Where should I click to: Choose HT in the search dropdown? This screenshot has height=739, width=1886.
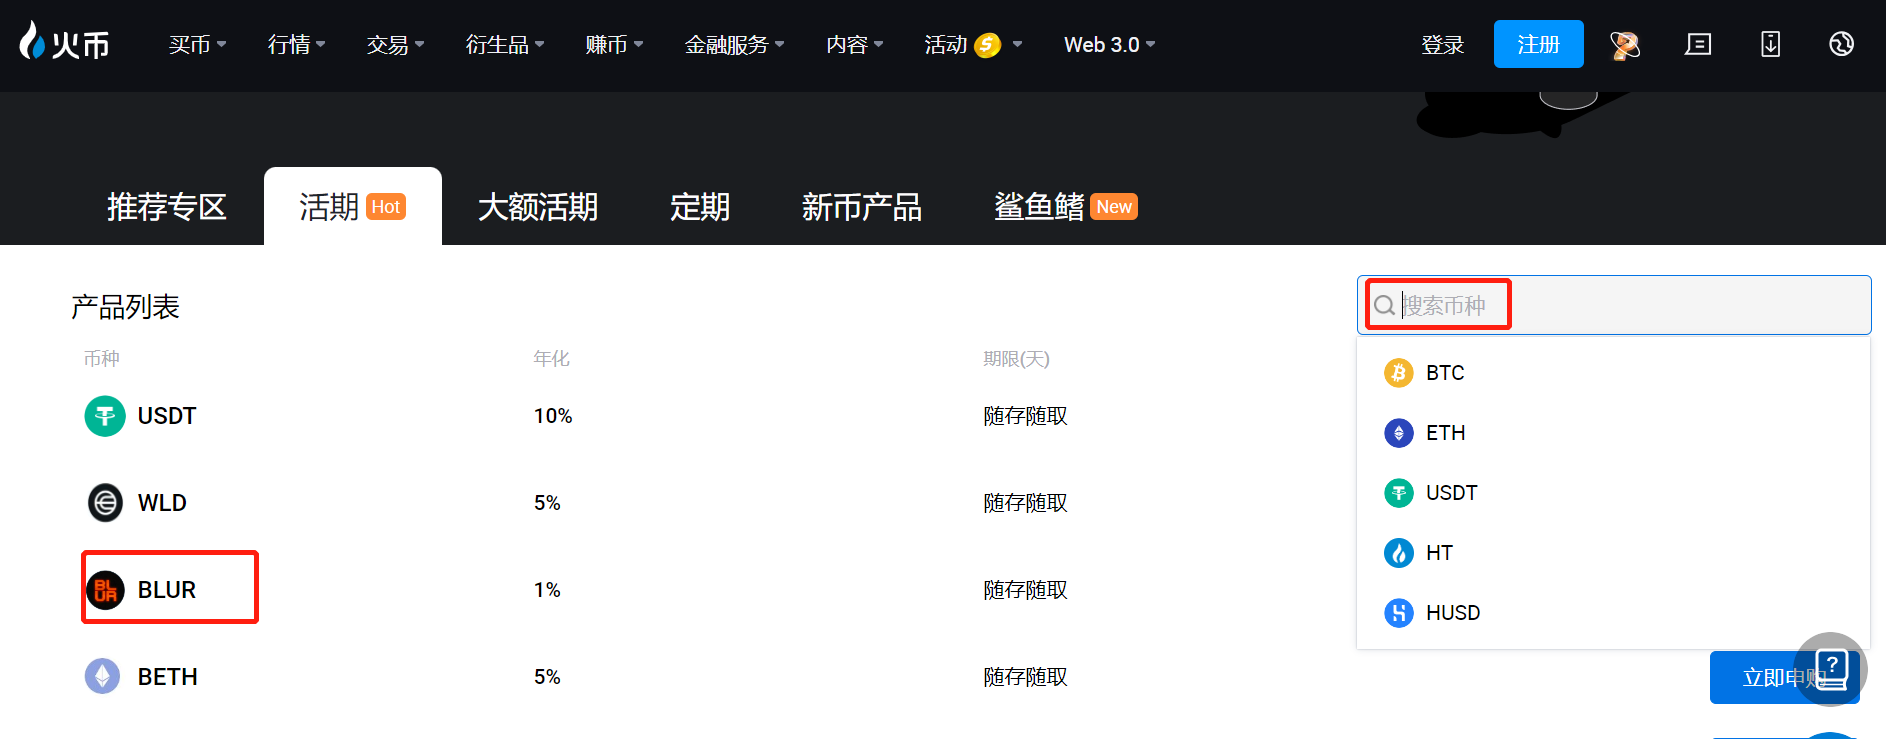[1613, 553]
